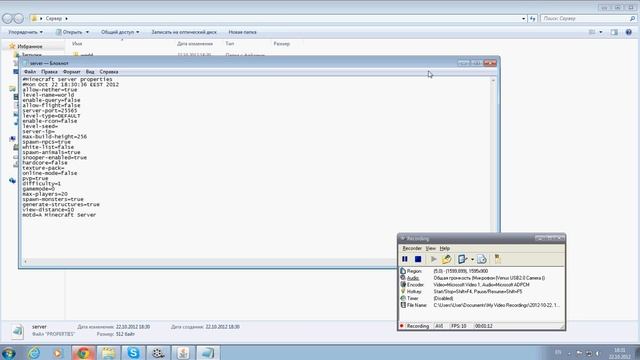Screen dimensions: 640x360
Task: Open the Файл menu in Notepad
Action: (30, 72)
